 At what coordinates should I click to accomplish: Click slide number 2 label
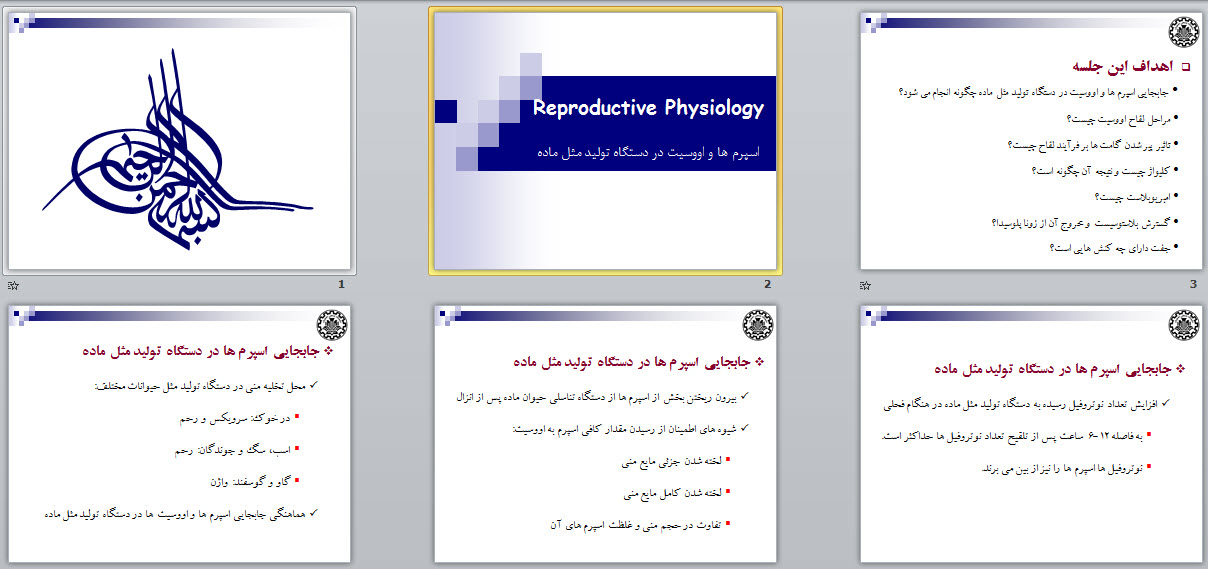[x=768, y=285]
